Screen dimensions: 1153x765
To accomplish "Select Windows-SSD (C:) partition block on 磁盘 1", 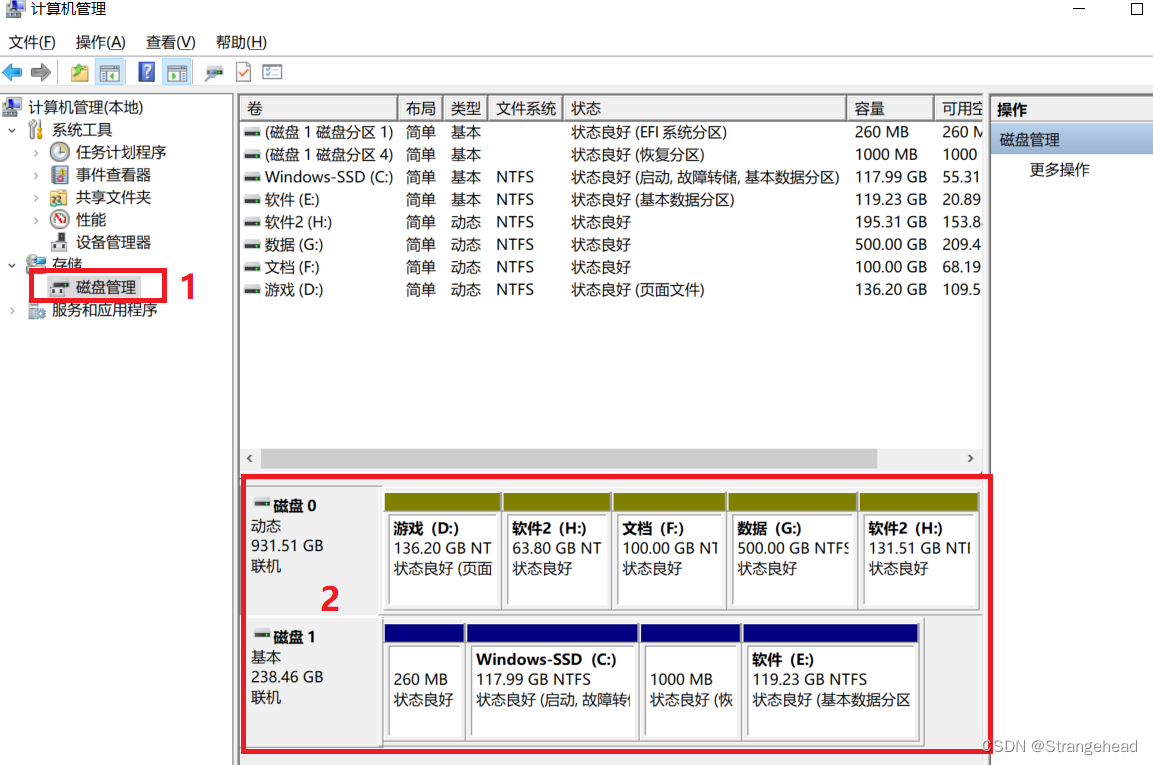I will [552, 681].
